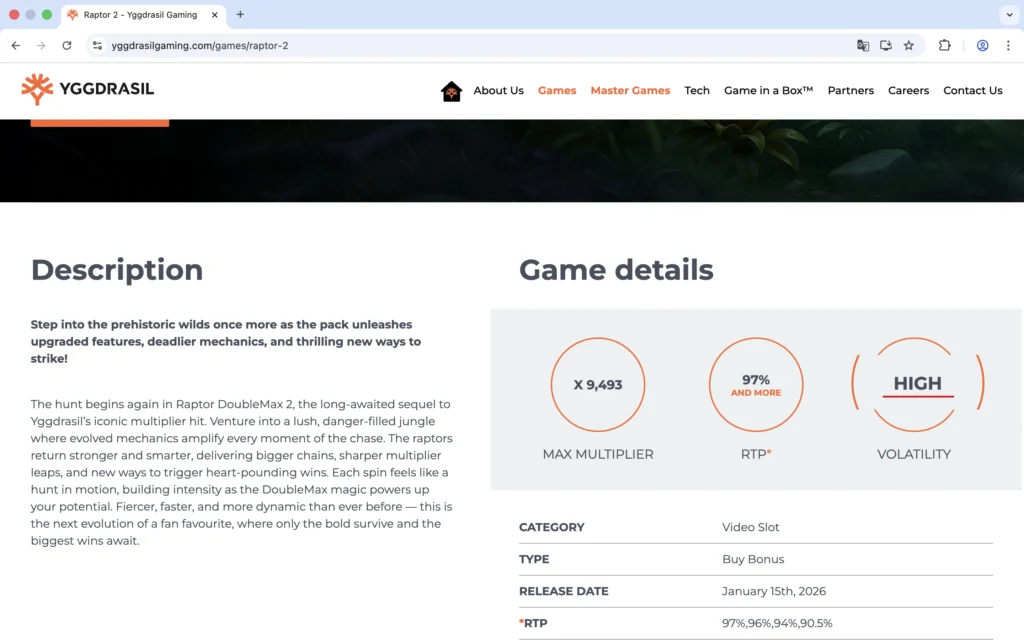Image resolution: width=1024 pixels, height=640 pixels.
Task: Open the Game in a Box menu item
Action: [769, 91]
